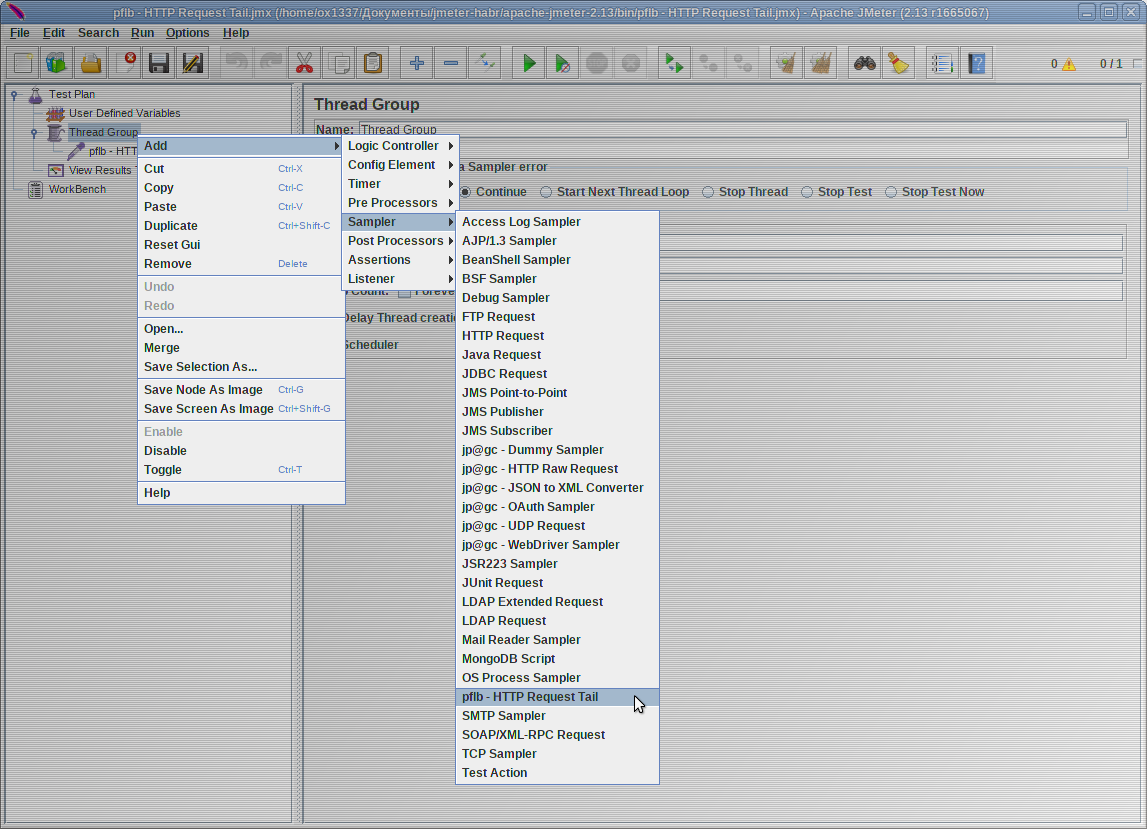Open the Options menu in menu bar
Screen dimensions: 1147x829
pos(187,33)
